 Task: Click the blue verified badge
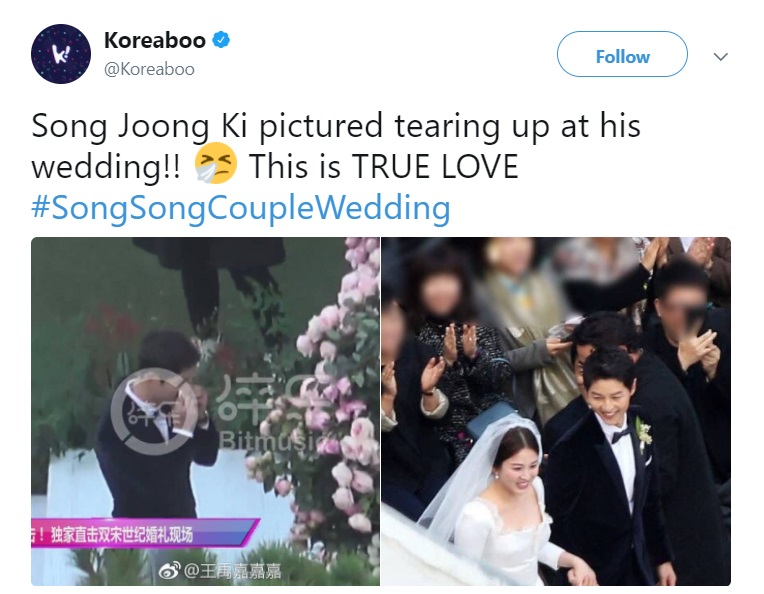coord(221,39)
